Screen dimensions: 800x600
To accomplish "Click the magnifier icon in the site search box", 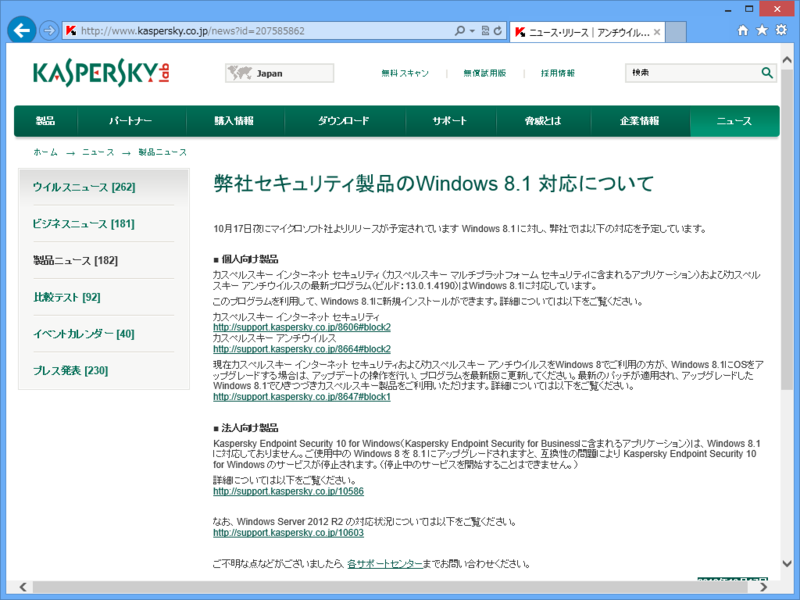I will (766, 72).
